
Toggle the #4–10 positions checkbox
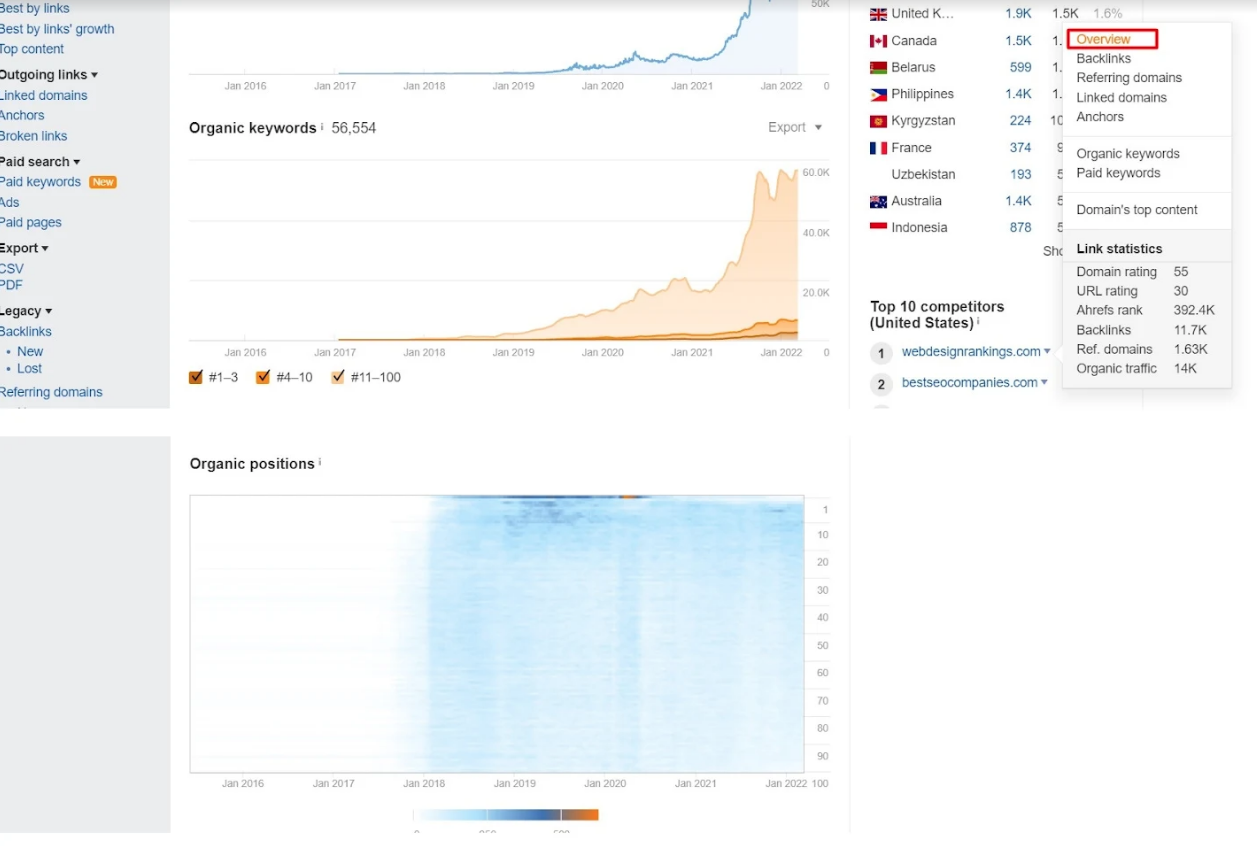coord(263,377)
